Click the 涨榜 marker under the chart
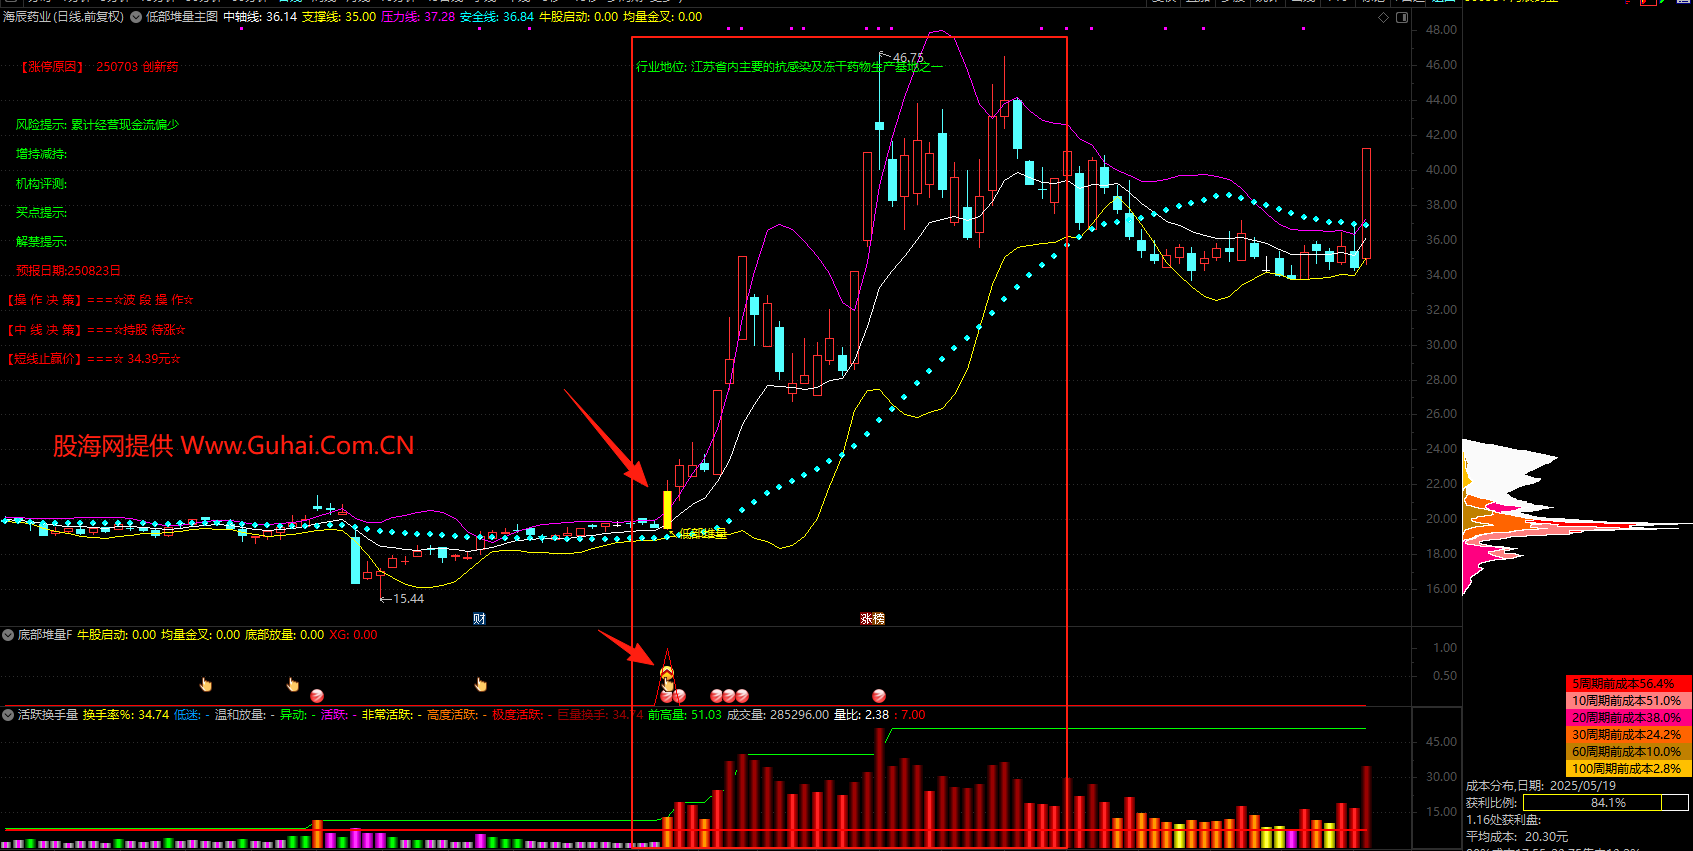Image resolution: width=1693 pixels, height=851 pixels. [873, 619]
